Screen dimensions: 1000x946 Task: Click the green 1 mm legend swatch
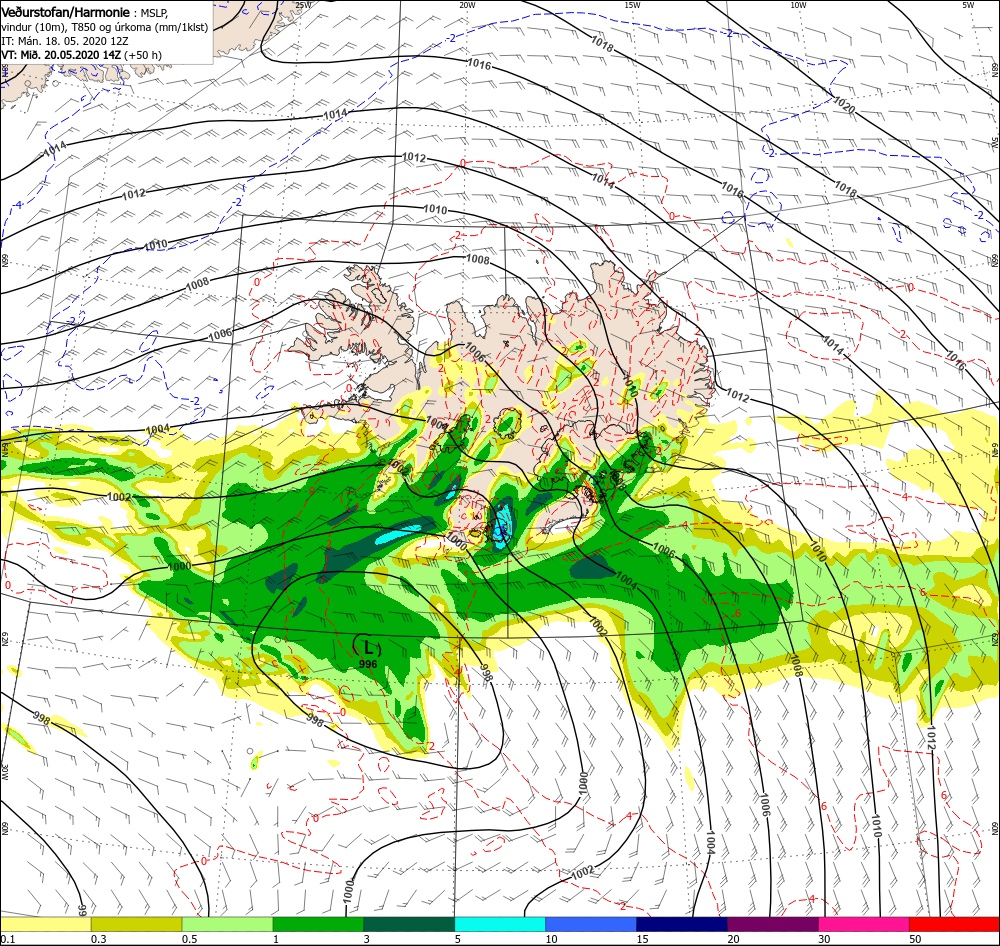[318, 924]
